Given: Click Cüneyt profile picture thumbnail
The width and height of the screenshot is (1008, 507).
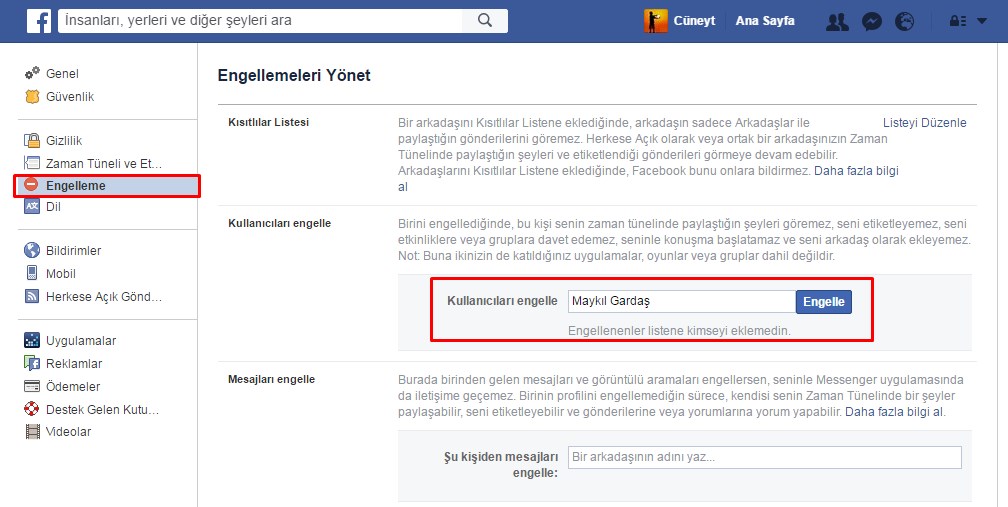Looking at the screenshot, I should (655, 21).
